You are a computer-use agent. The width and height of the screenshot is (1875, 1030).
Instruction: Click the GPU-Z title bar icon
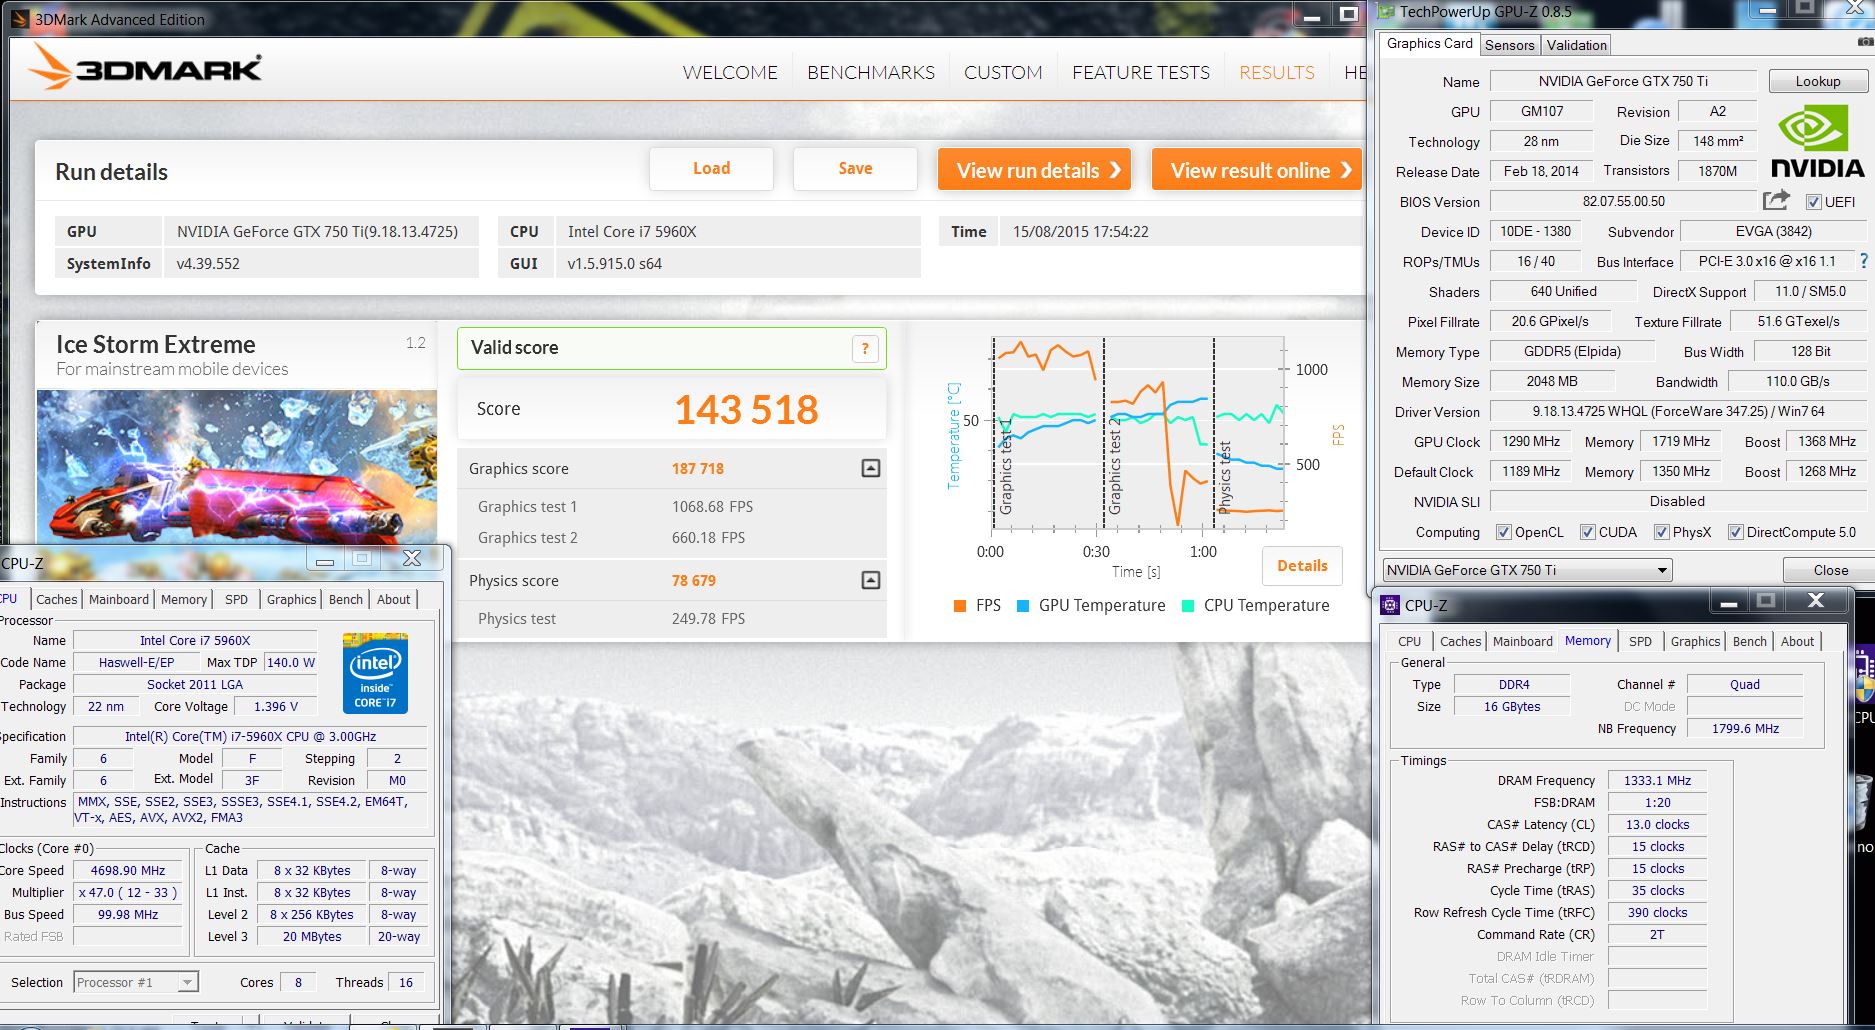coord(1386,12)
